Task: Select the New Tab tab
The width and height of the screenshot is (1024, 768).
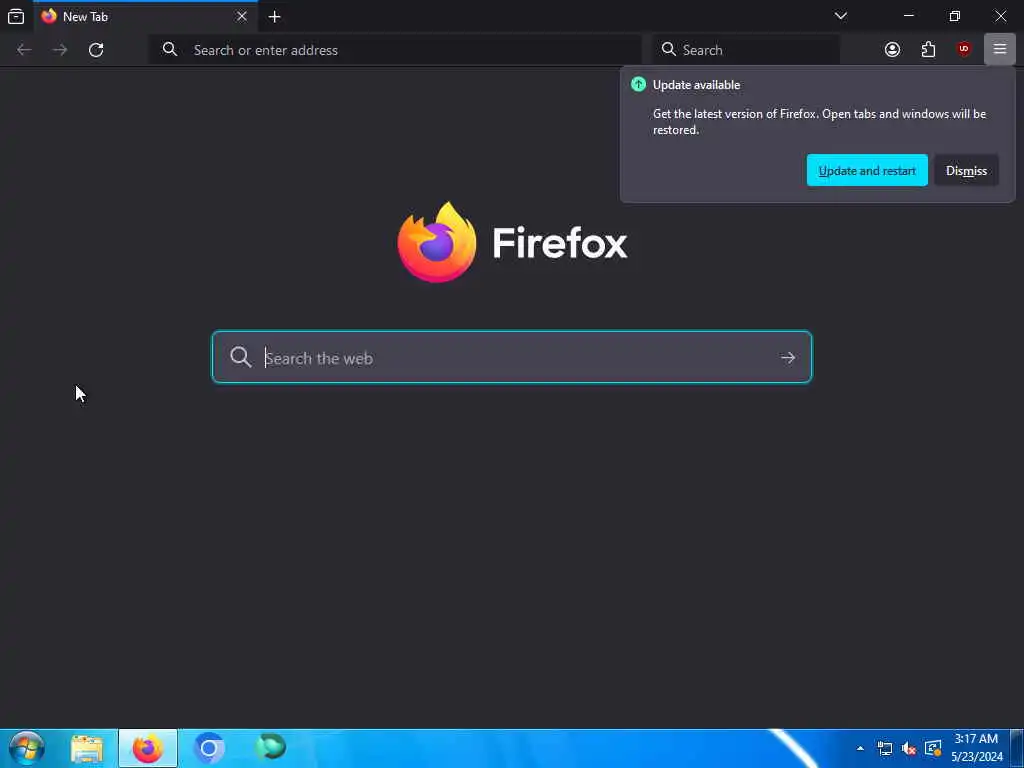Action: point(145,16)
